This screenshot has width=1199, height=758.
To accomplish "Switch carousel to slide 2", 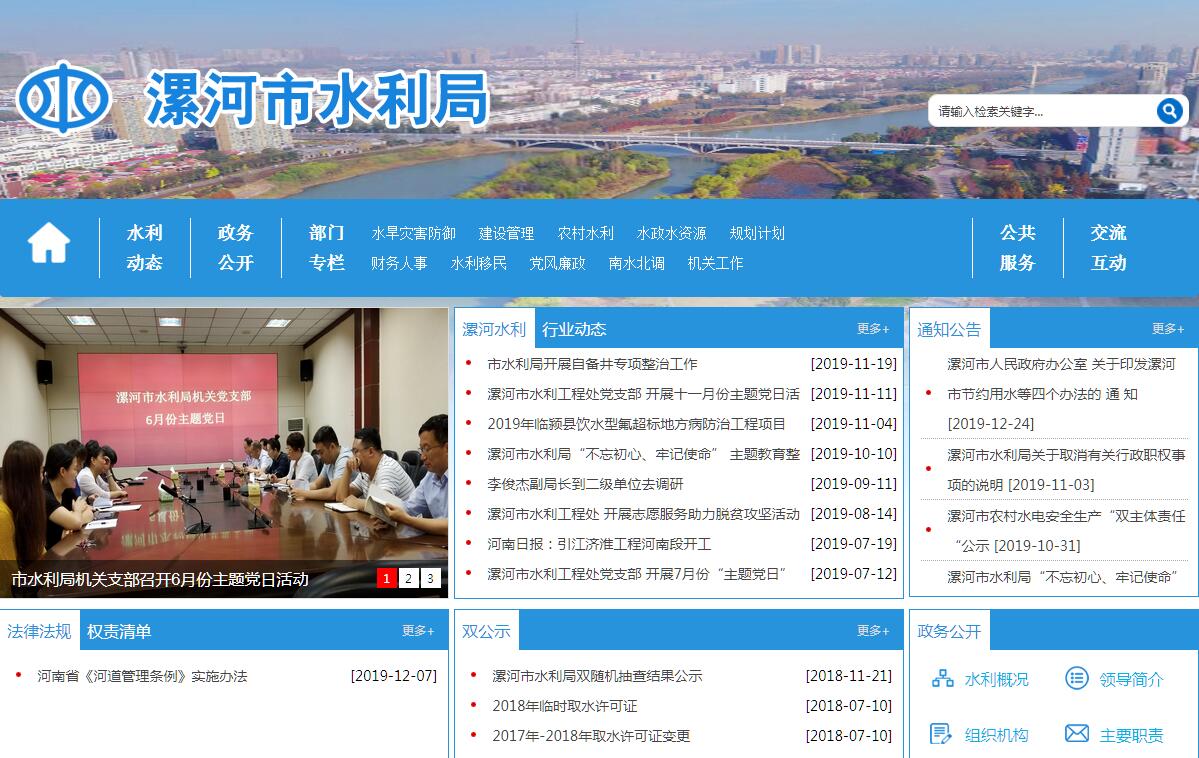I will click(408, 578).
